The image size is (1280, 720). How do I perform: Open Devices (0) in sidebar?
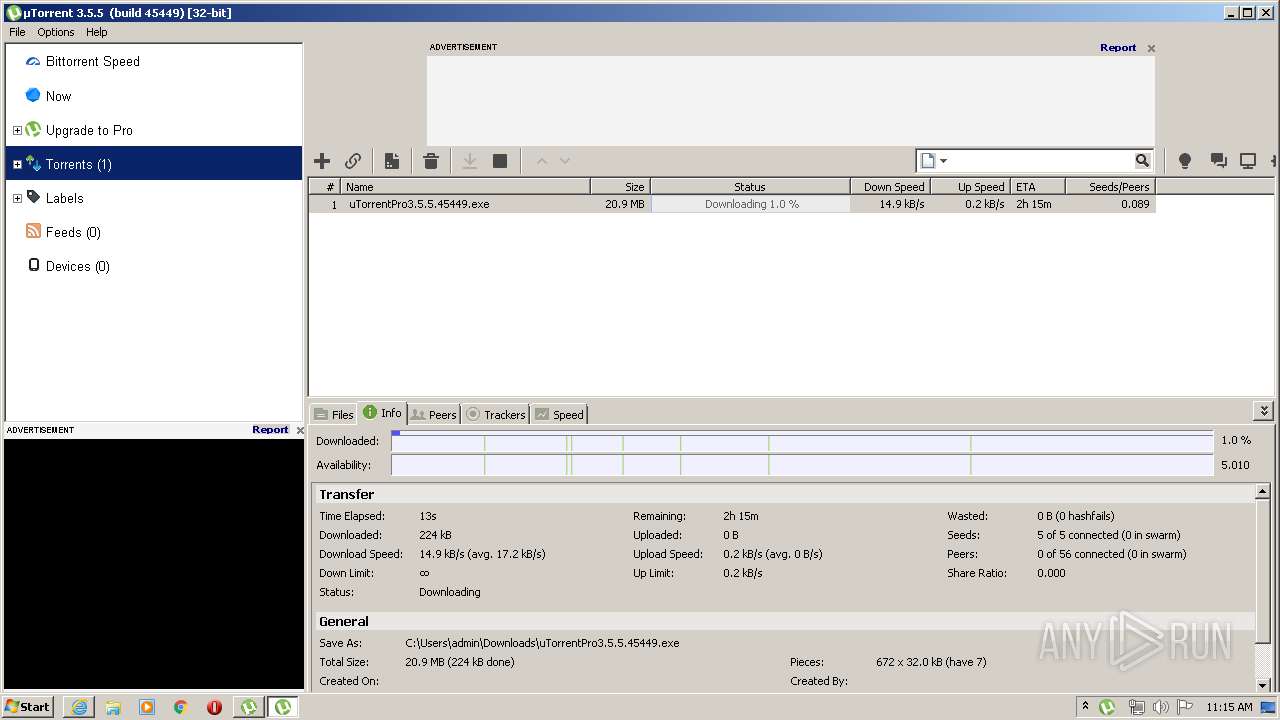point(78,266)
